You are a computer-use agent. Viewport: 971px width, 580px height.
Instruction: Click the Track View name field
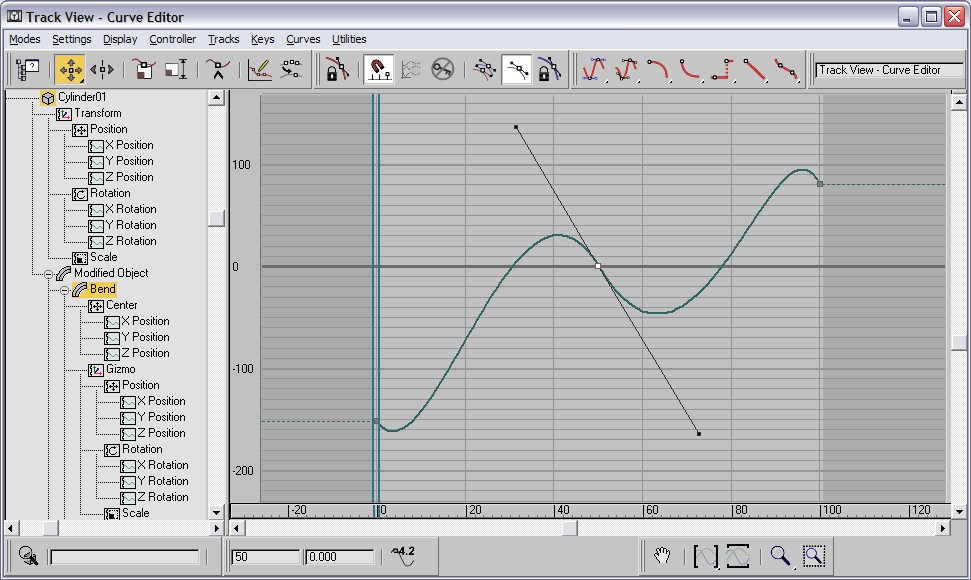(889, 70)
